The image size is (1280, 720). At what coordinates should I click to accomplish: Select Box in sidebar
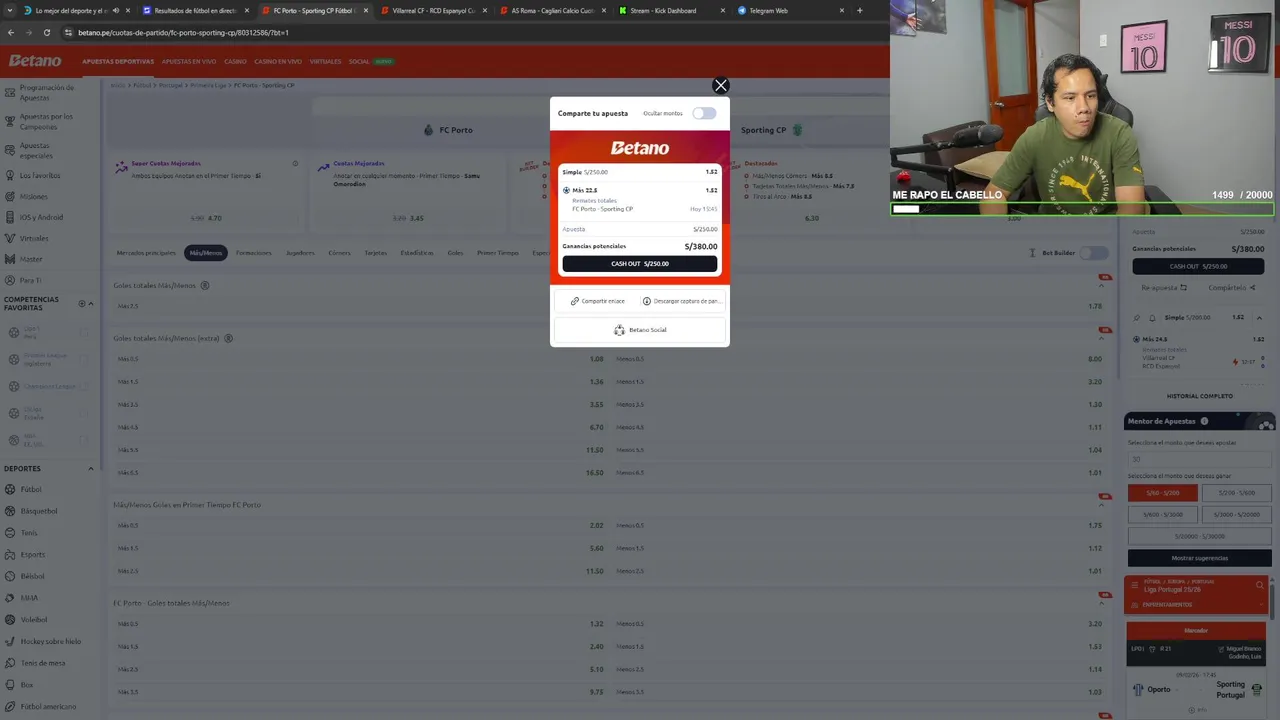pyautogui.click(x=27, y=685)
